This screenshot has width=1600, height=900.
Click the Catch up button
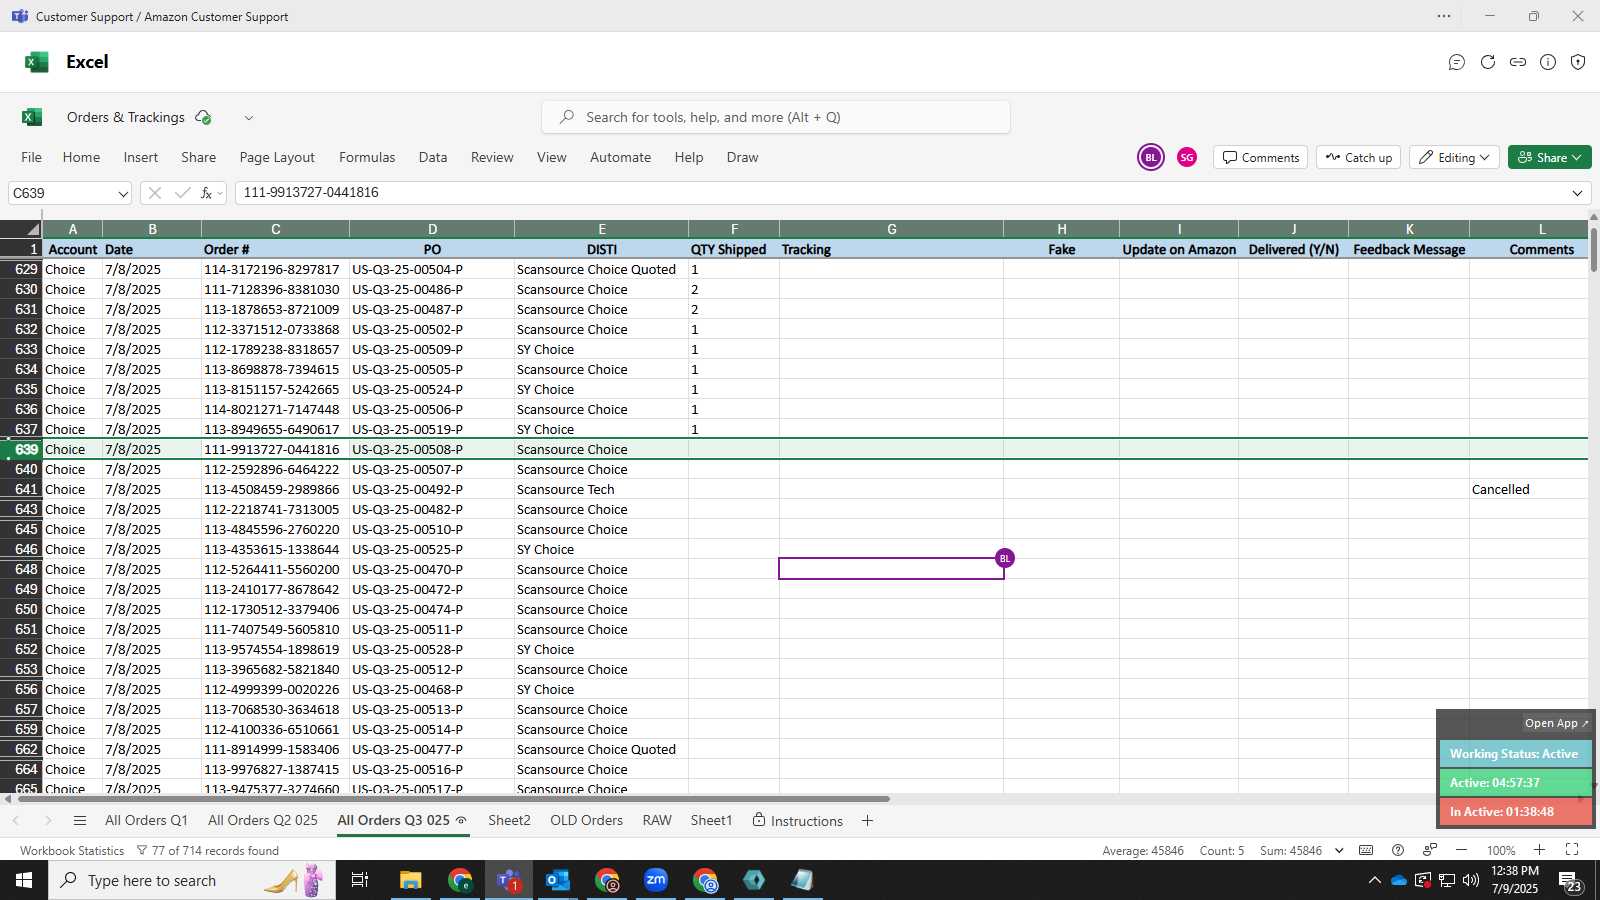coord(1359,157)
